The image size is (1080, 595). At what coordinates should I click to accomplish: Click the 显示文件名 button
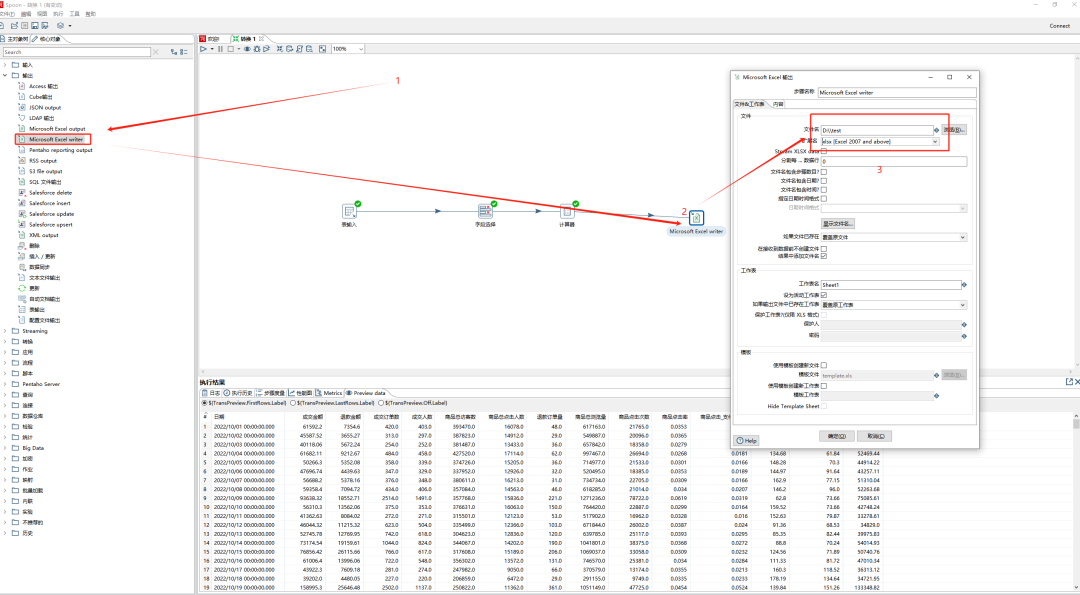(838, 223)
